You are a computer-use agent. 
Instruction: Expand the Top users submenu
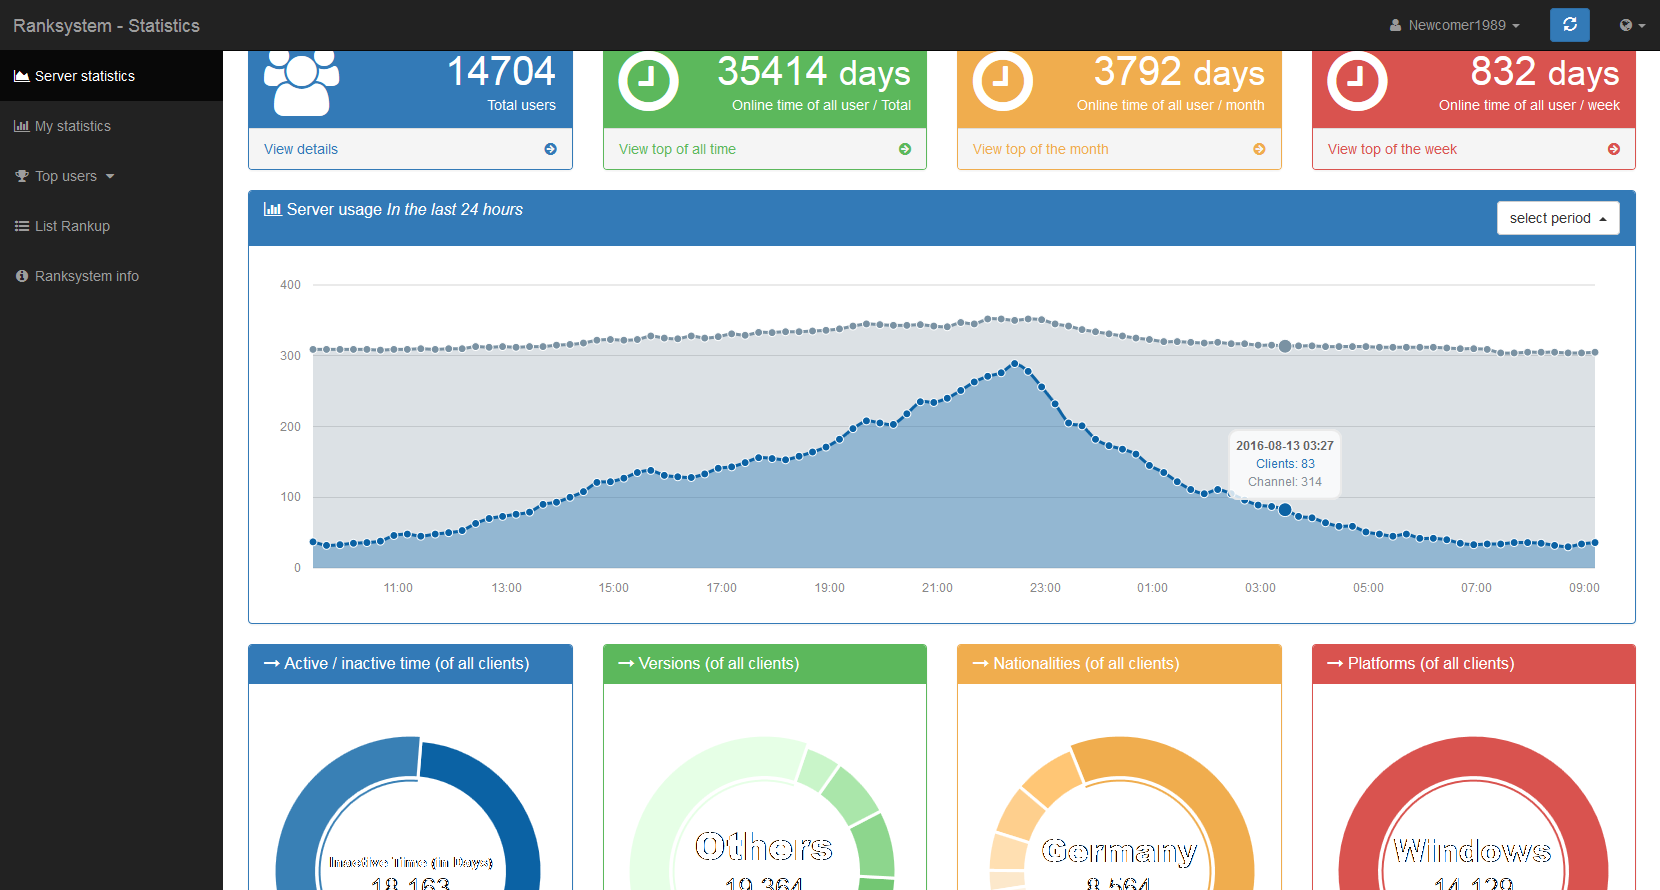pos(111,176)
